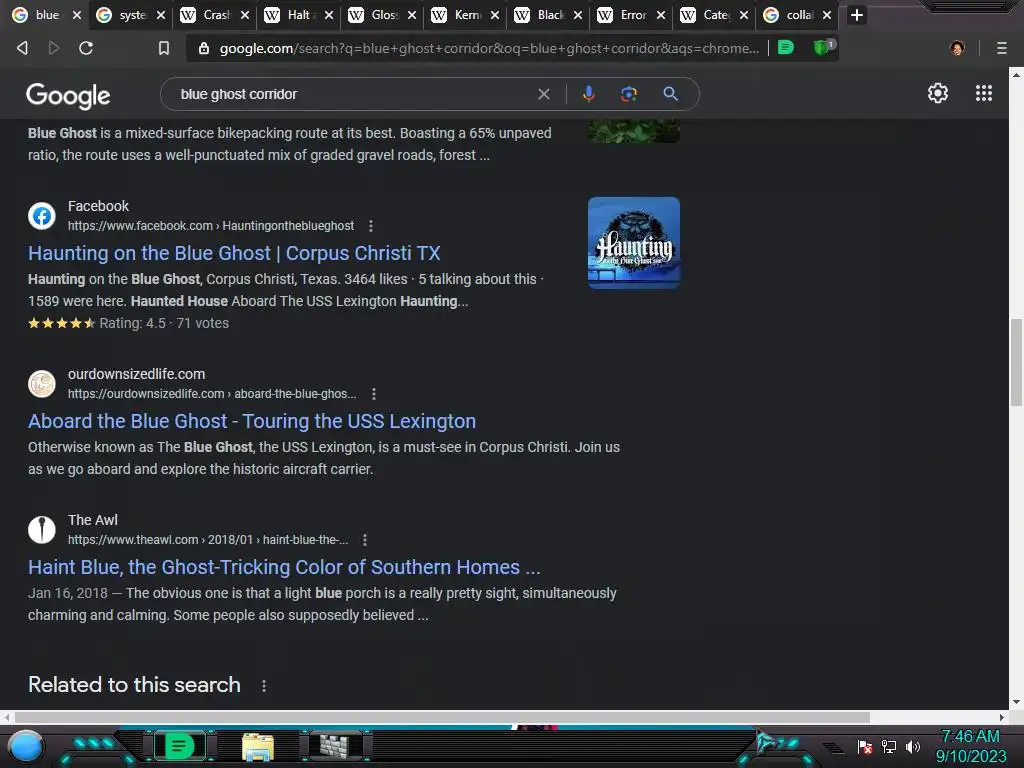
Task: Click the theawl.com result URL
Action: [208, 540]
